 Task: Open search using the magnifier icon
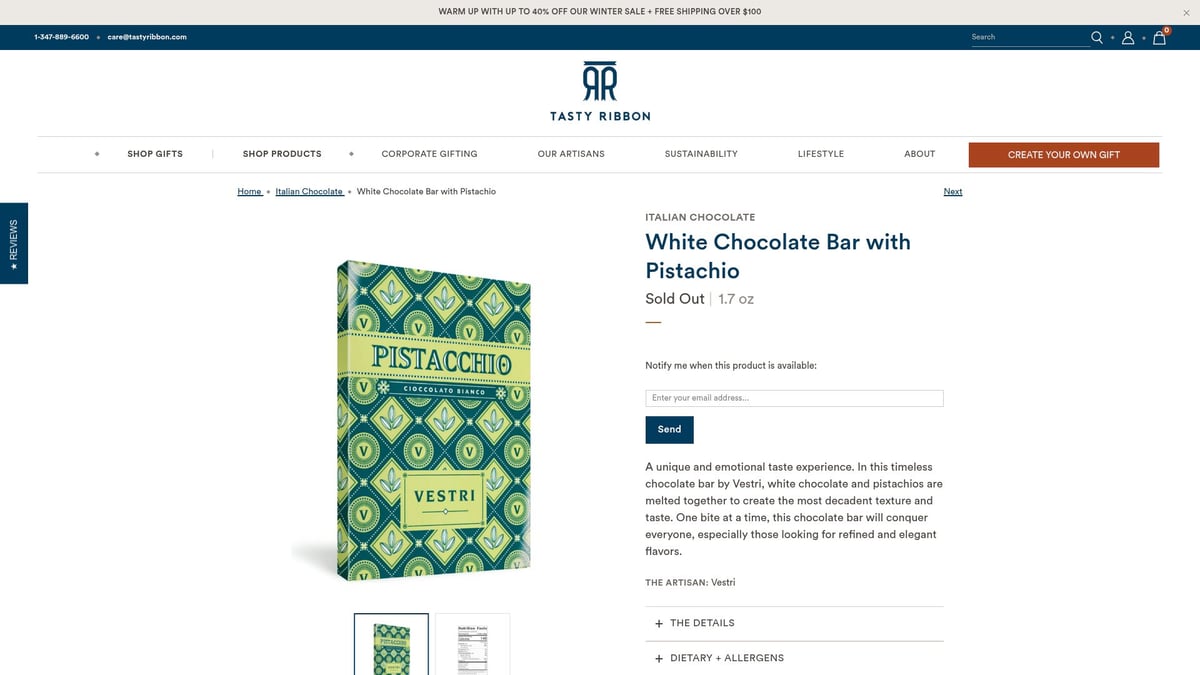pos(1096,37)
